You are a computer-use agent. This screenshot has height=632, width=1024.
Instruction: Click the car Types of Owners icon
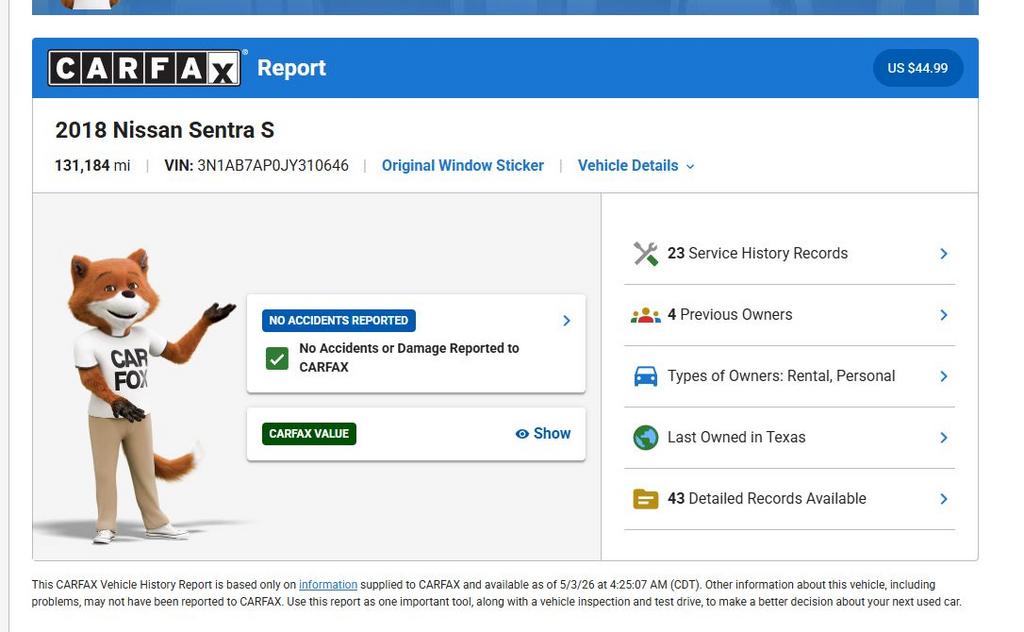[x=645, y=376]
